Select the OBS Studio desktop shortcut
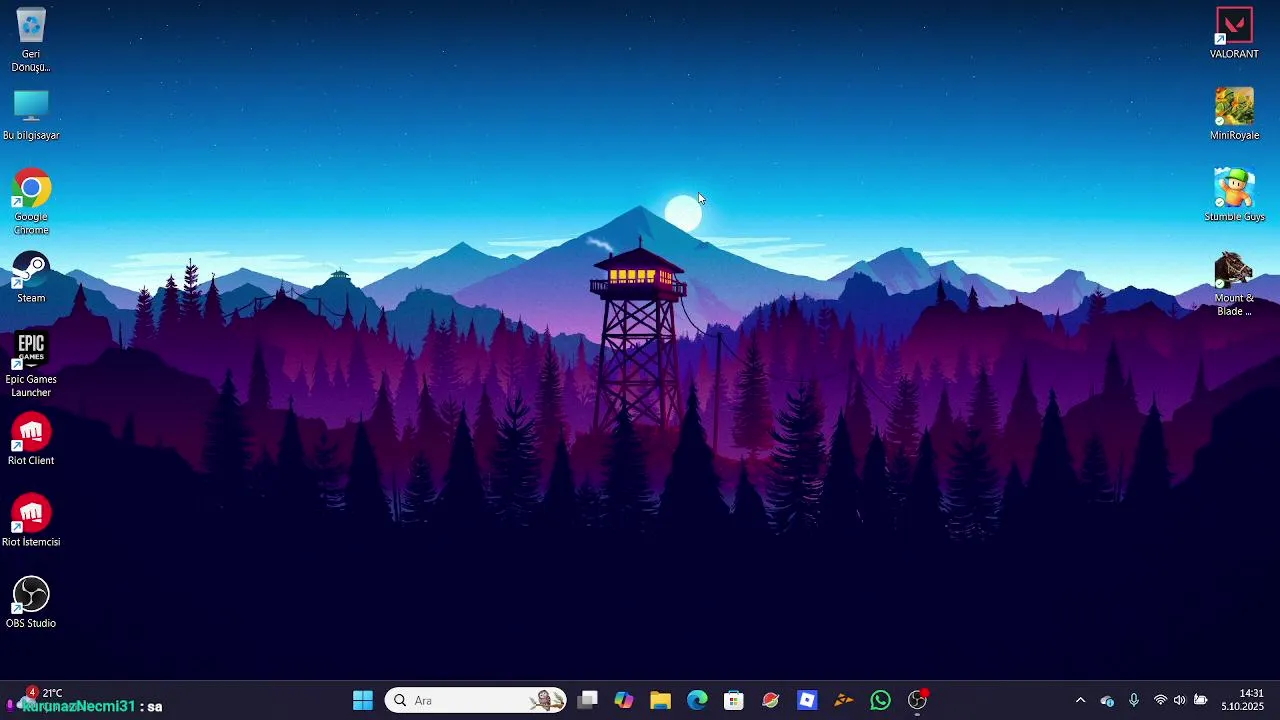This screenshot has width=1280, height=720. [x=31, y=603]
